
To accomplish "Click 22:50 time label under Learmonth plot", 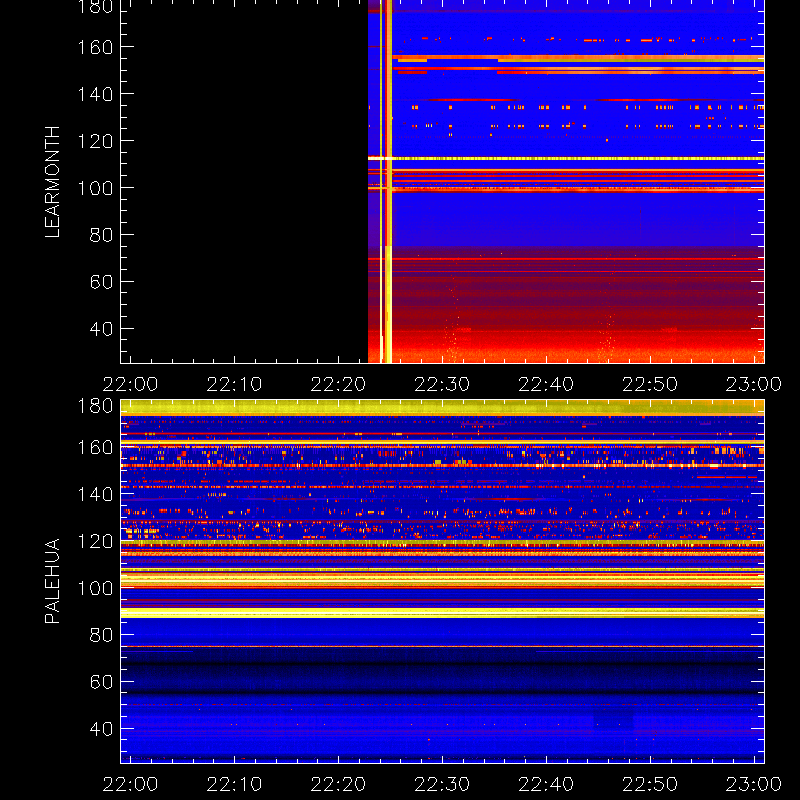I will tap(650, 384).
